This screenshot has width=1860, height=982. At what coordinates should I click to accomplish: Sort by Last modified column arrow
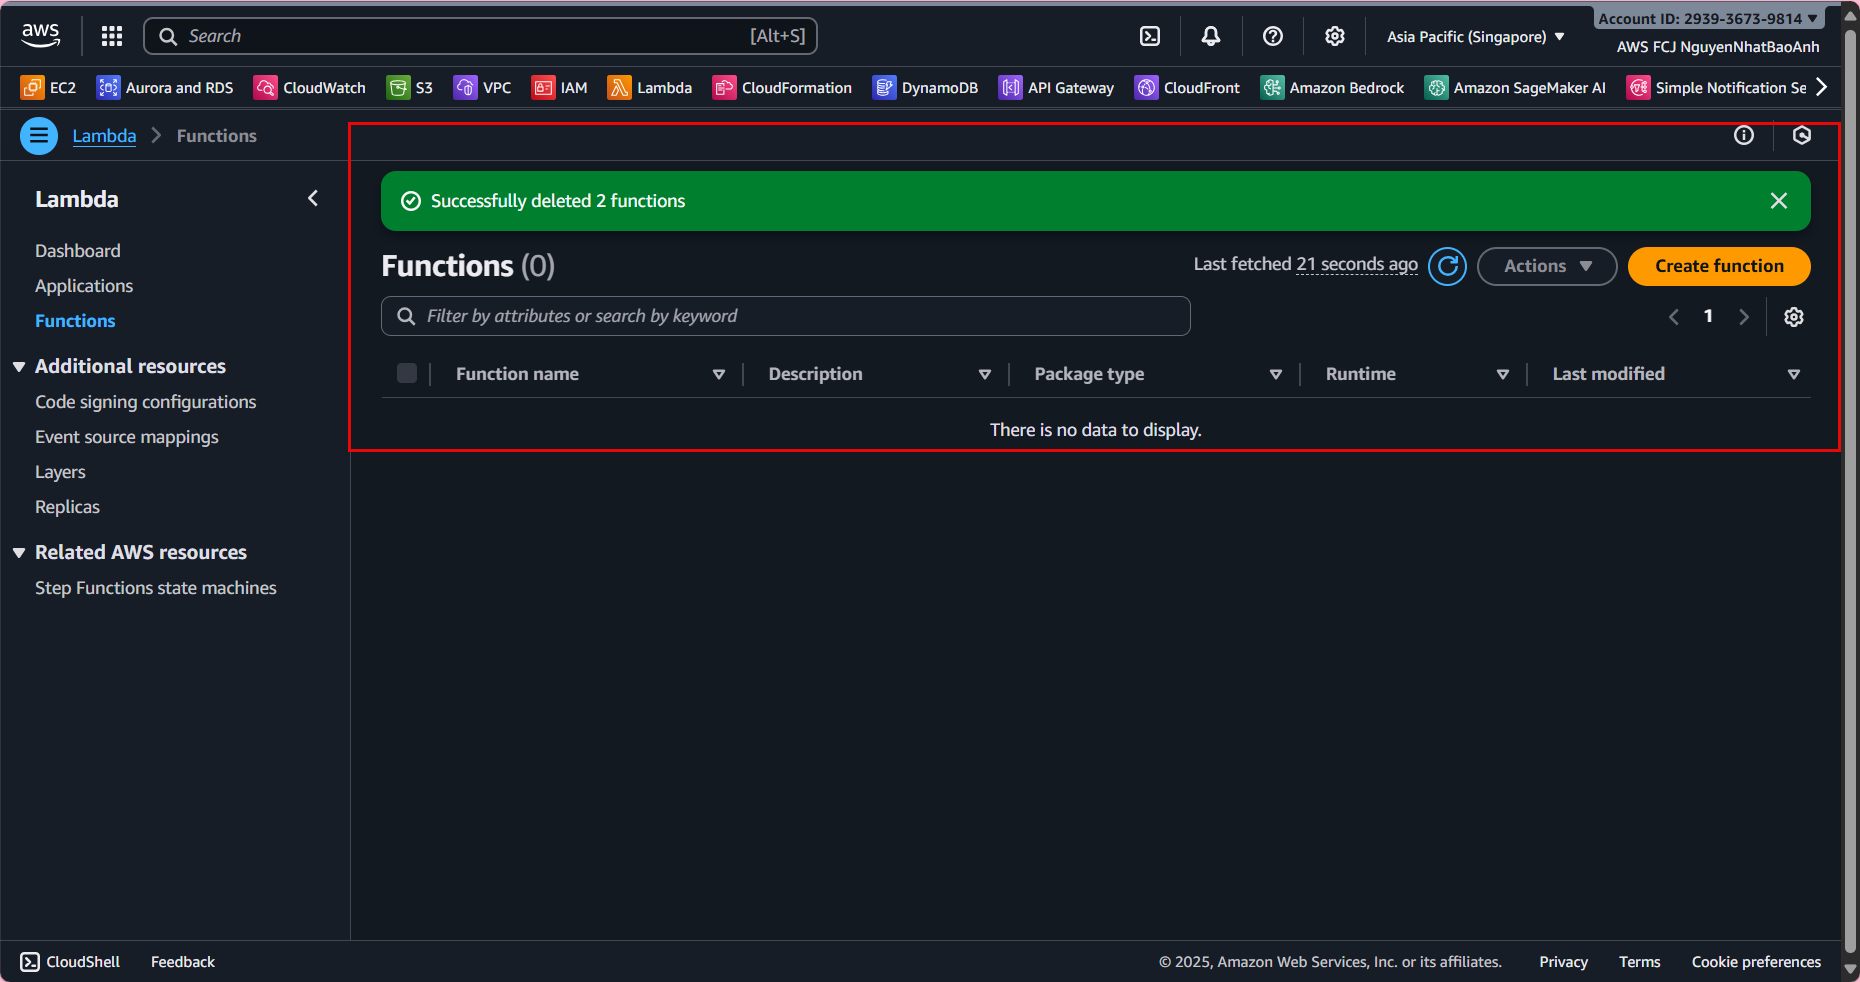(1794, 374)
